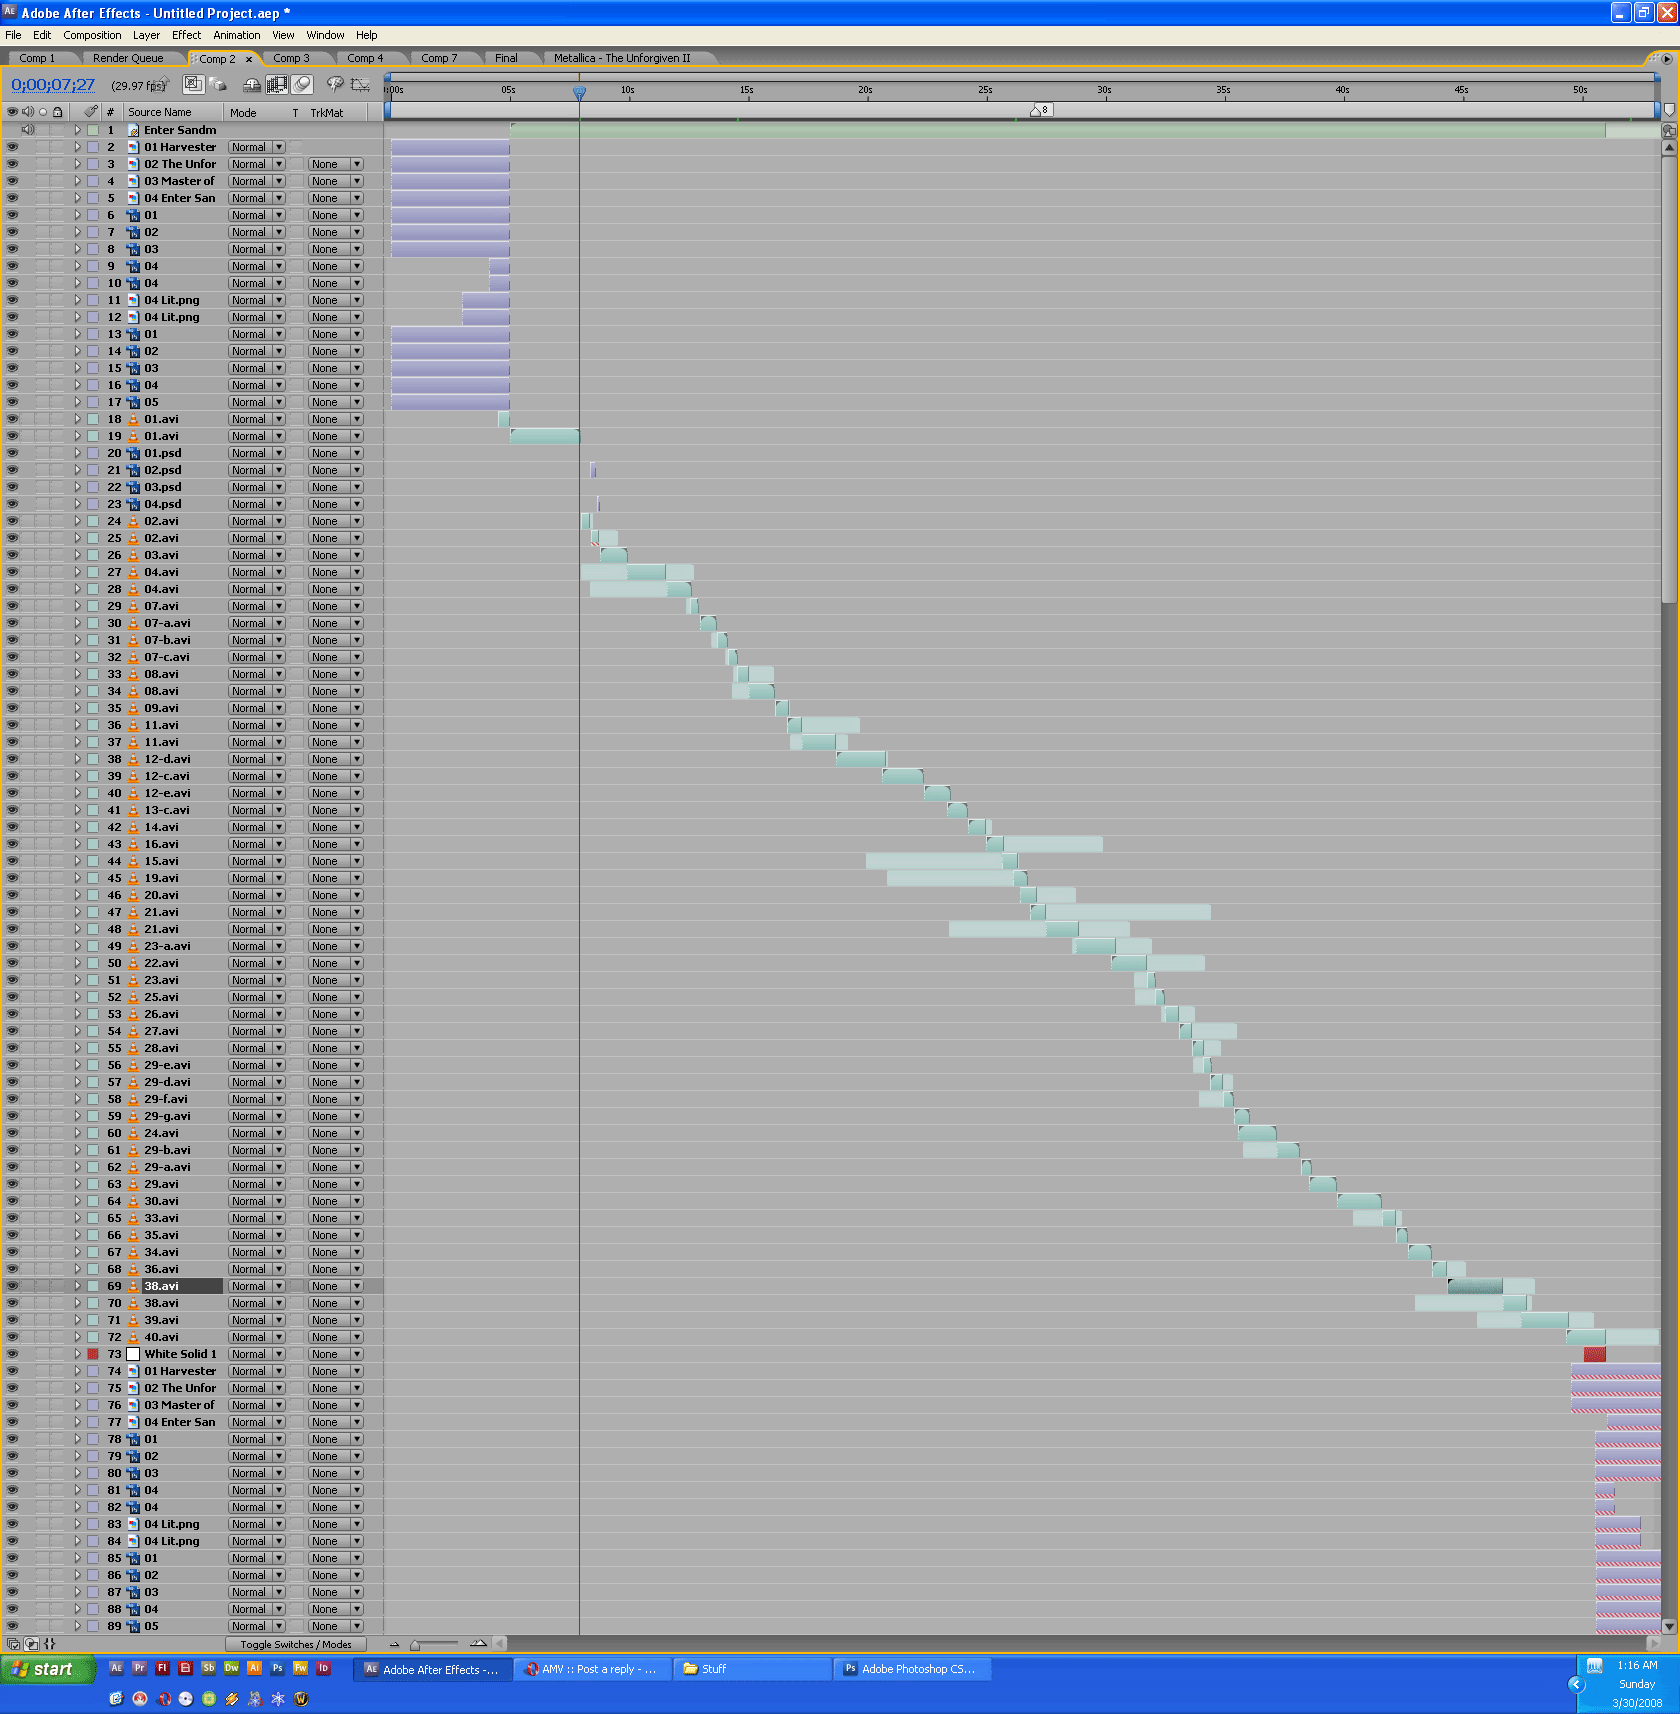Click the red White Solid 1 layer bar
The image size is (1680, 1714).
click(x=1594, y=1354)
